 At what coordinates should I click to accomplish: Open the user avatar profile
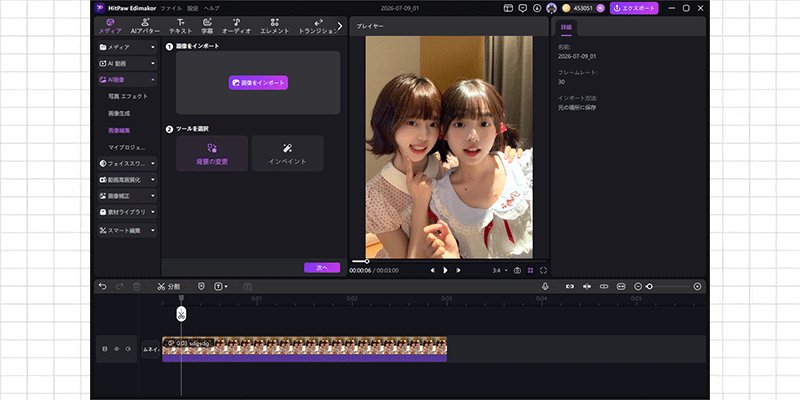tap(551, 8)
